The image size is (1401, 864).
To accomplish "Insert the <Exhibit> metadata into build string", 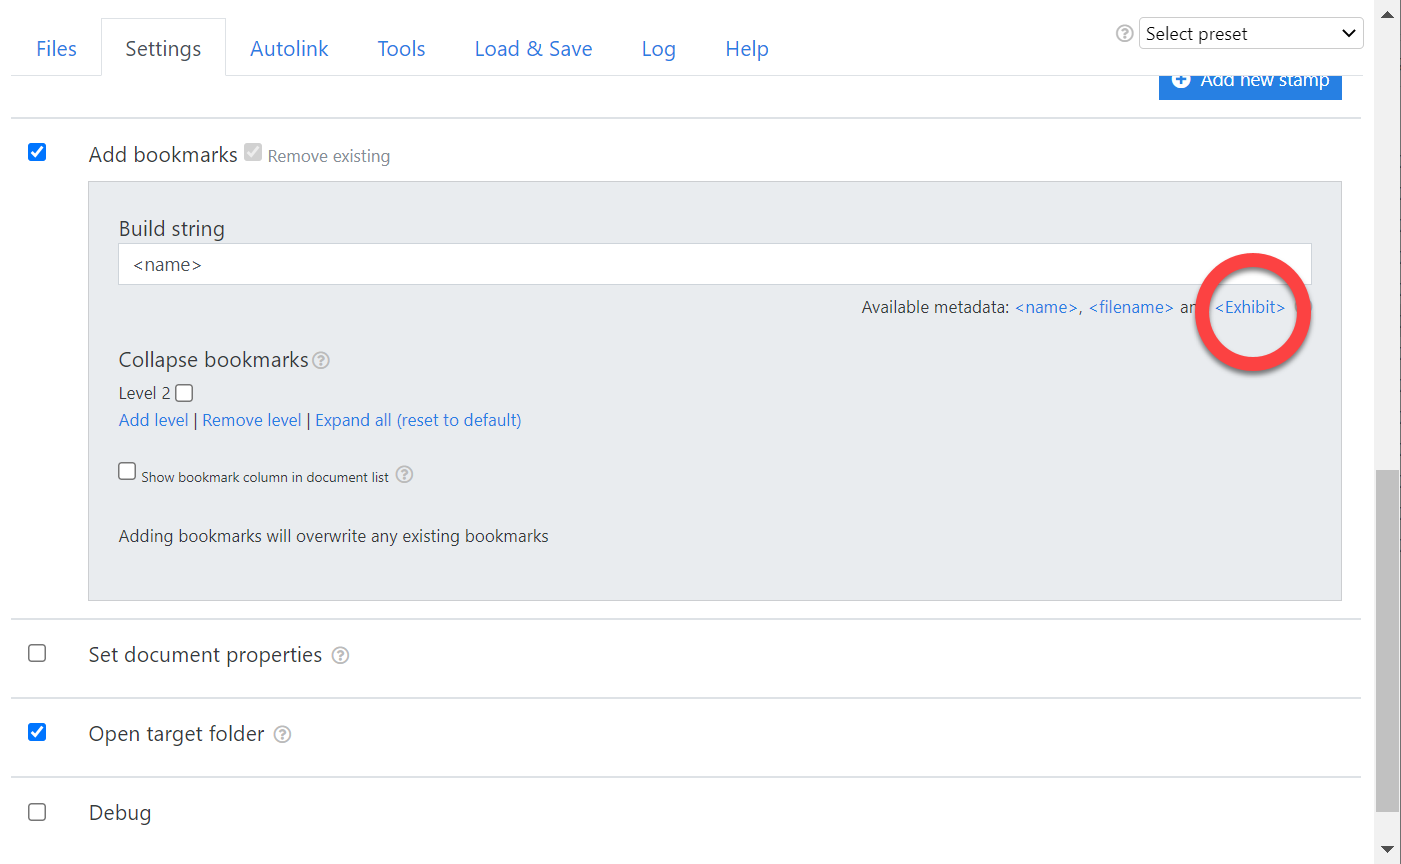I will (x=1249, y=307).
